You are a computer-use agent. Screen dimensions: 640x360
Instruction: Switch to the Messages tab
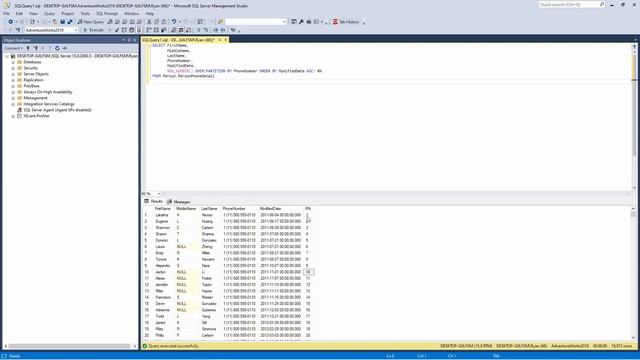point(179,202)
